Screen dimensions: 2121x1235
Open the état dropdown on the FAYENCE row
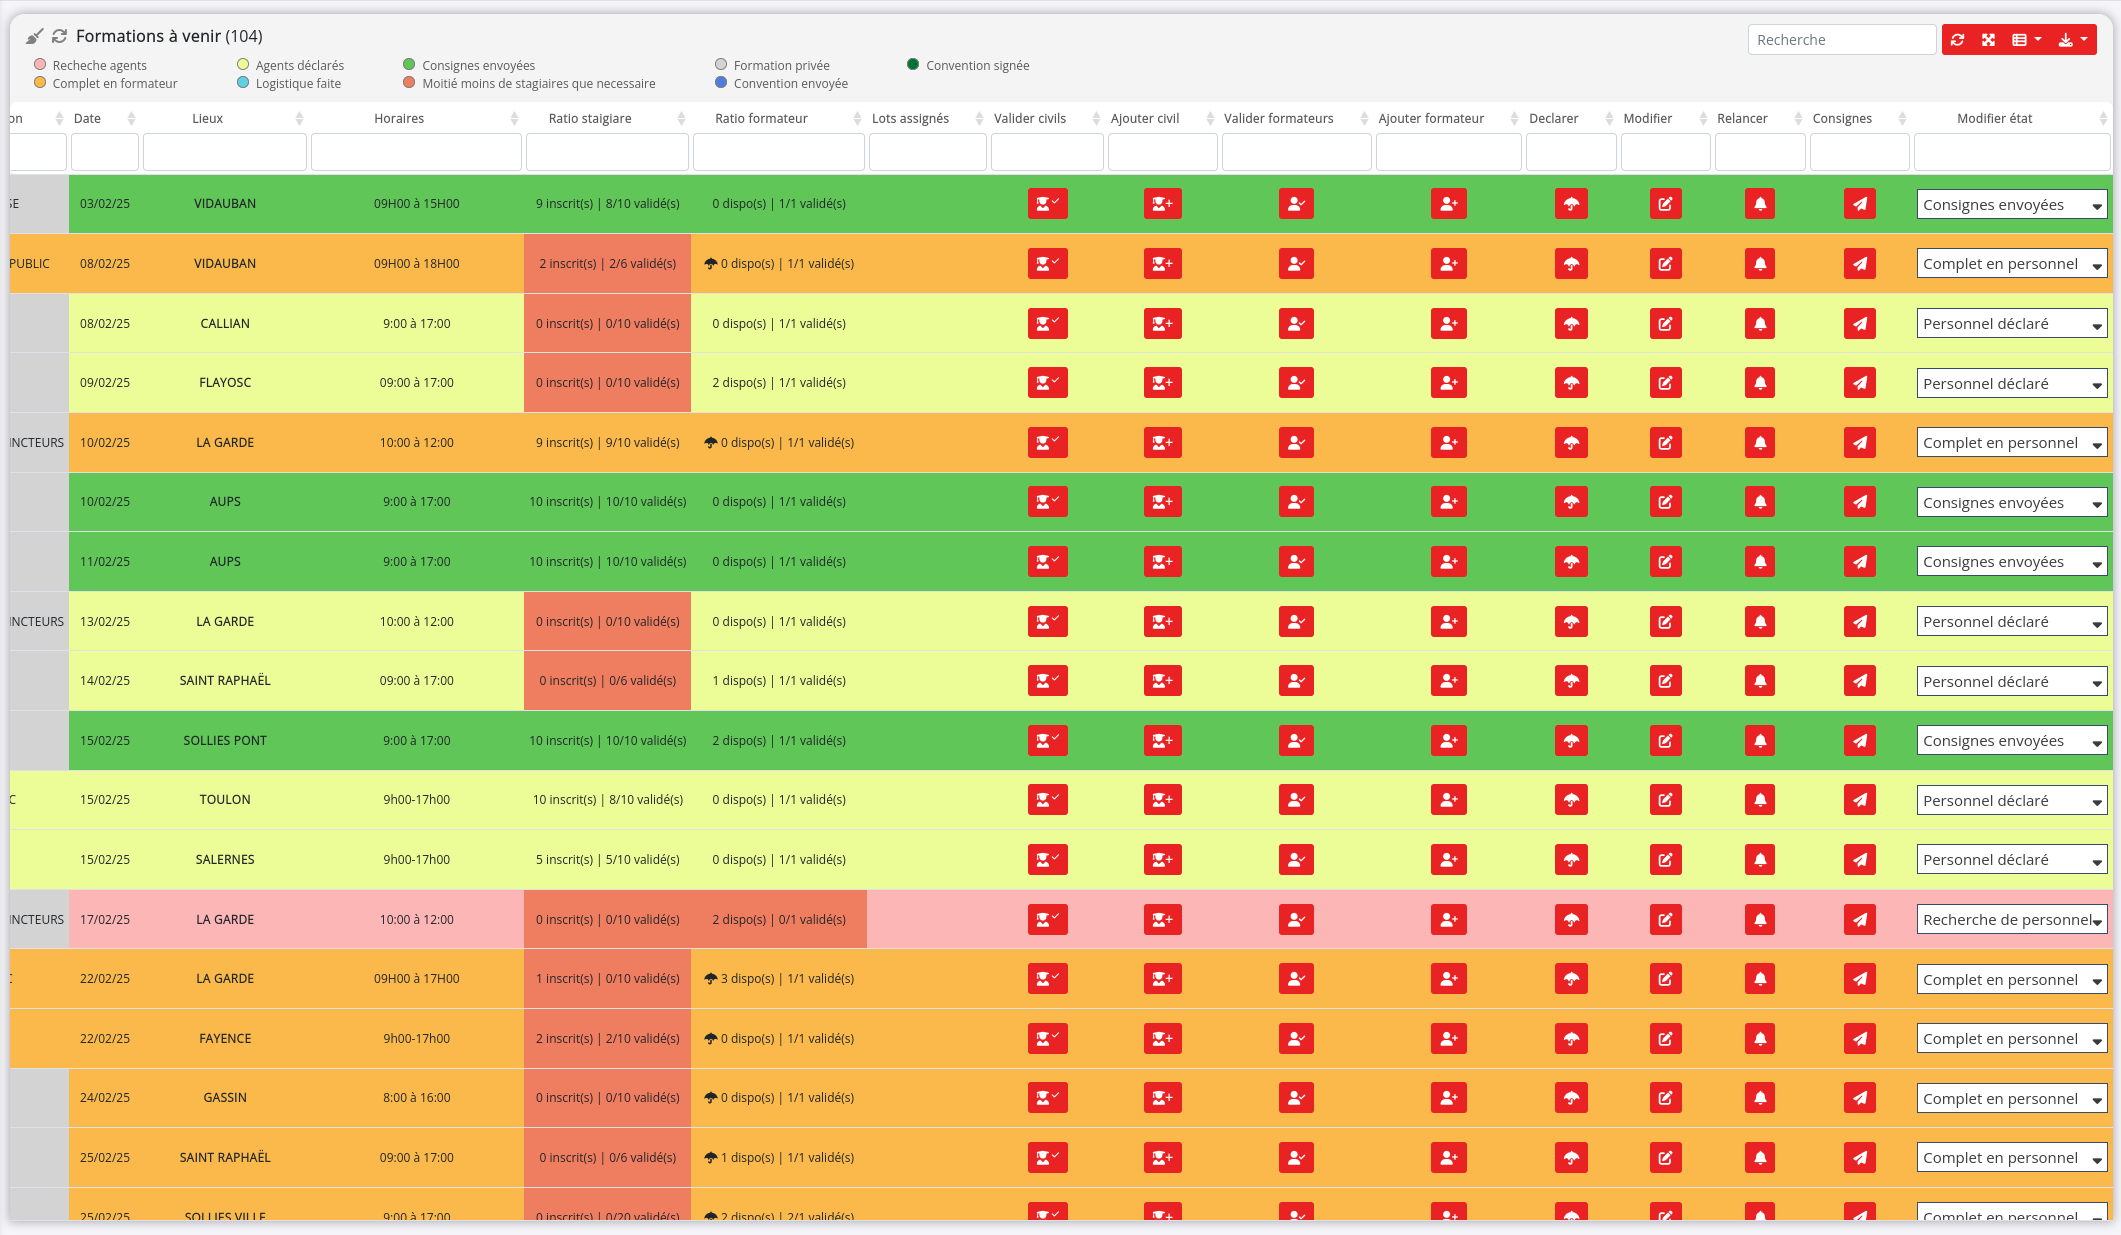click(2011, 1039)
